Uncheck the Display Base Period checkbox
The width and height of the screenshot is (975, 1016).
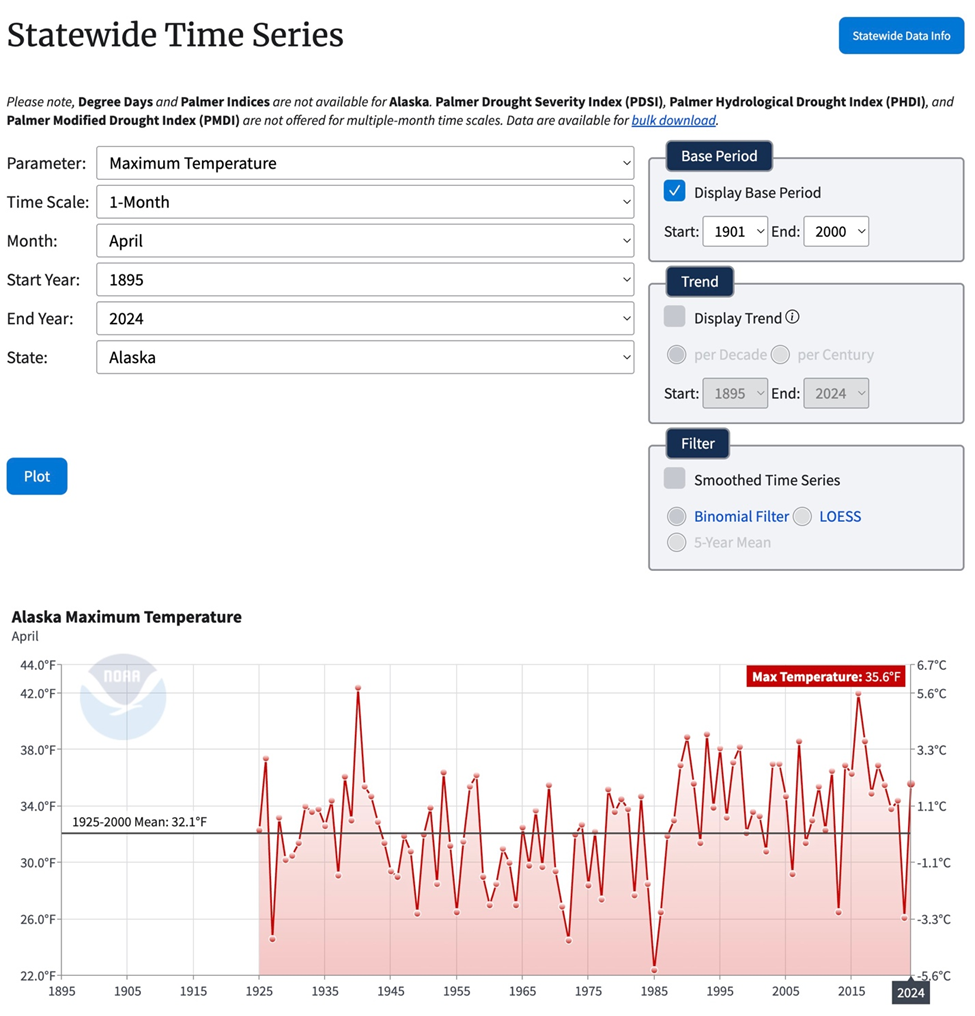pos(675,192)
